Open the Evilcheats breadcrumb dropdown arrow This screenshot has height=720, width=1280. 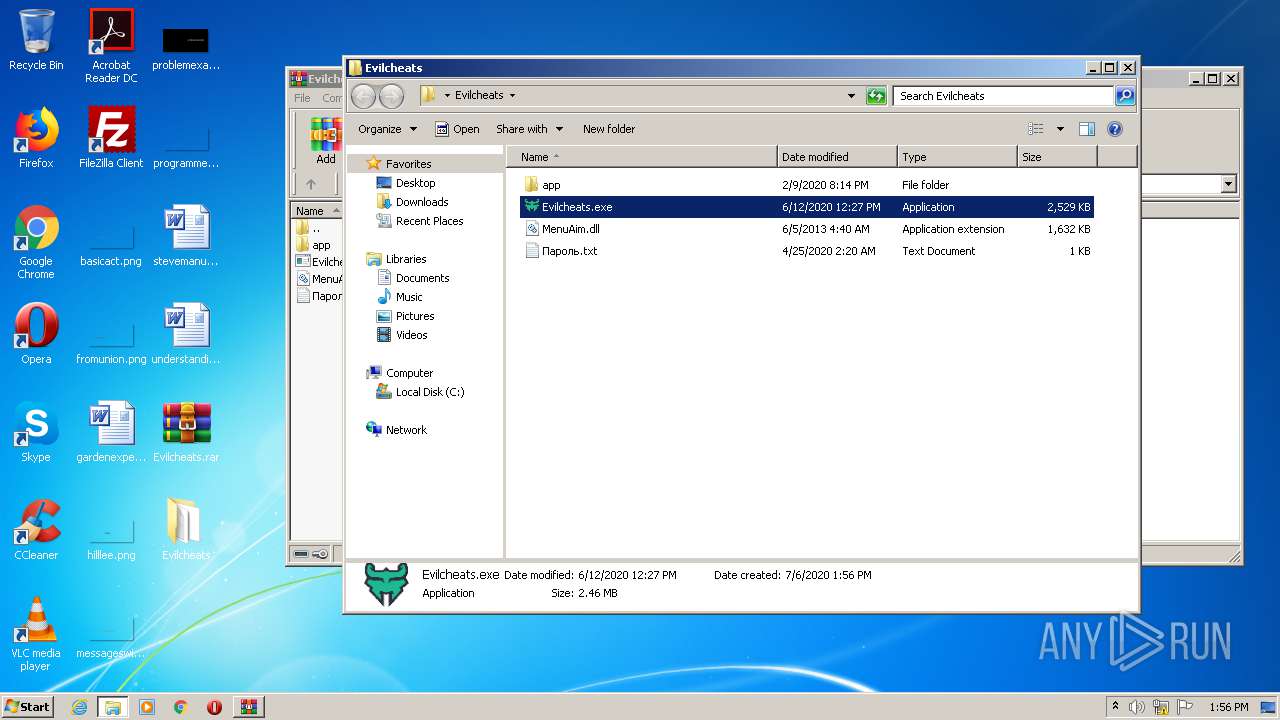tap(513, 96)
